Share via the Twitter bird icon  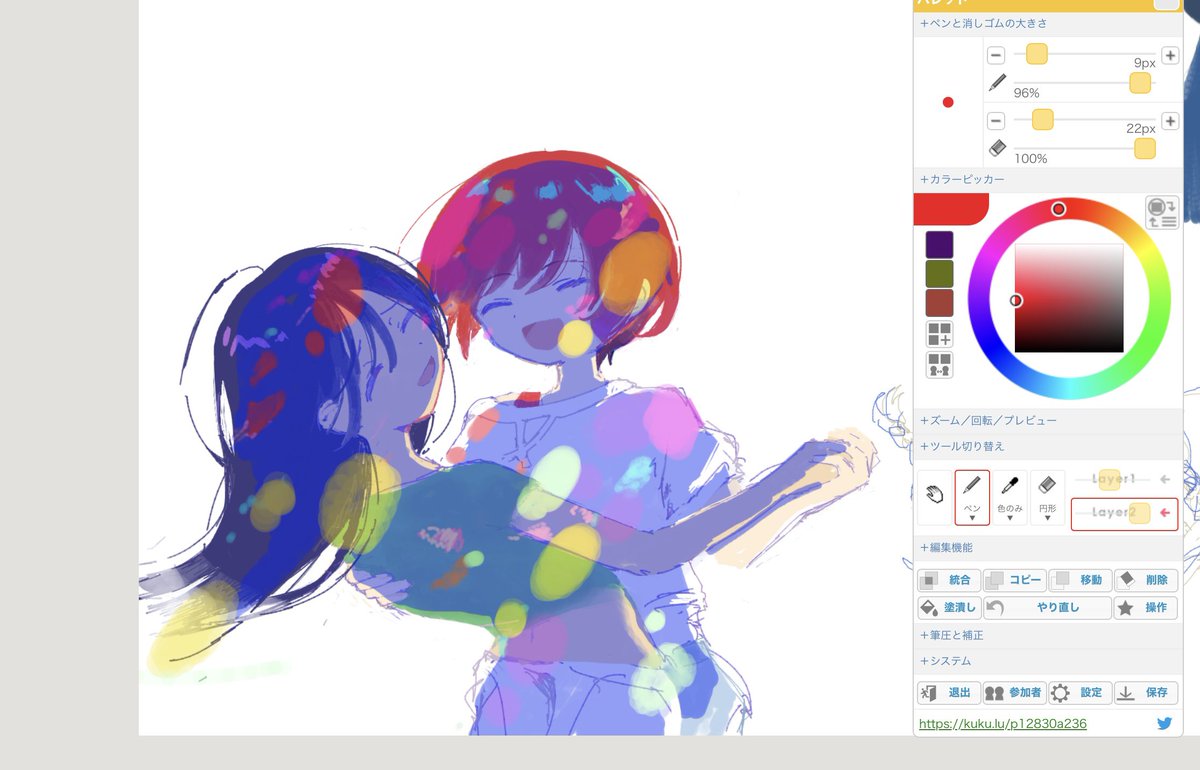click(1164, 724)
